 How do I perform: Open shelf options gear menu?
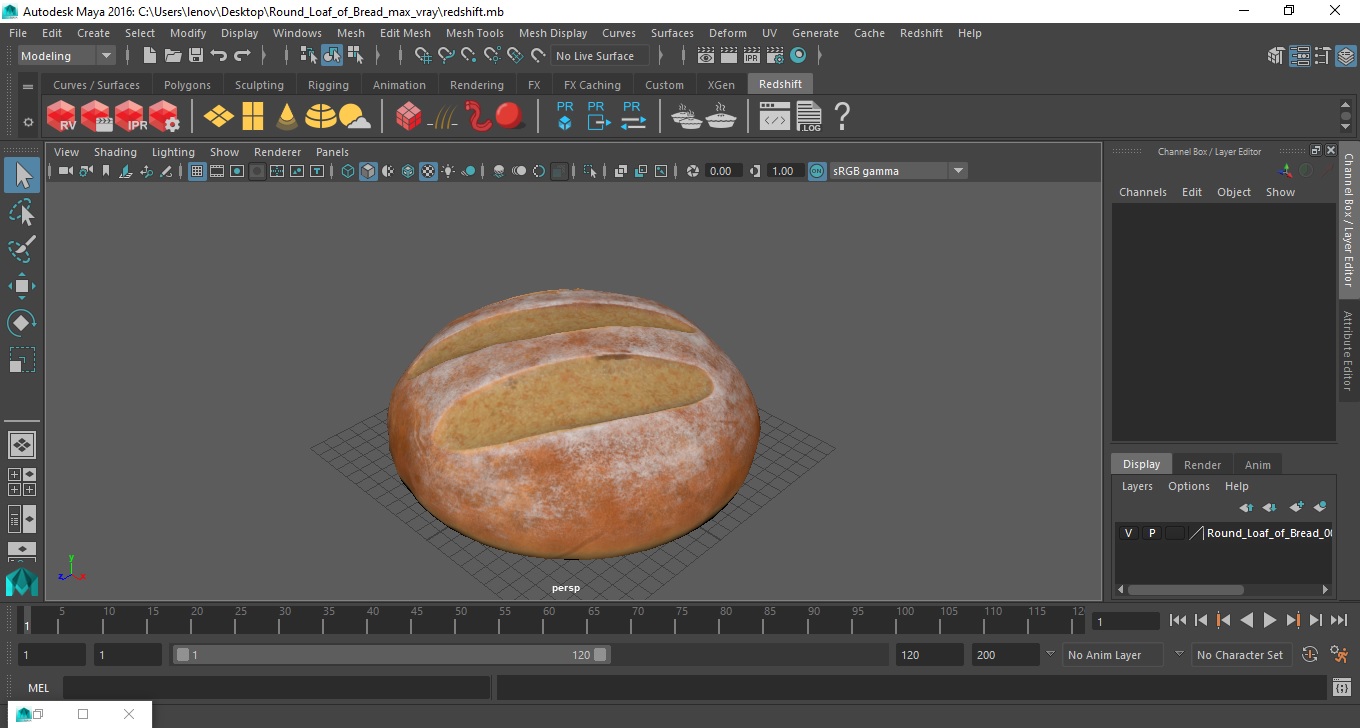(28, 122)
